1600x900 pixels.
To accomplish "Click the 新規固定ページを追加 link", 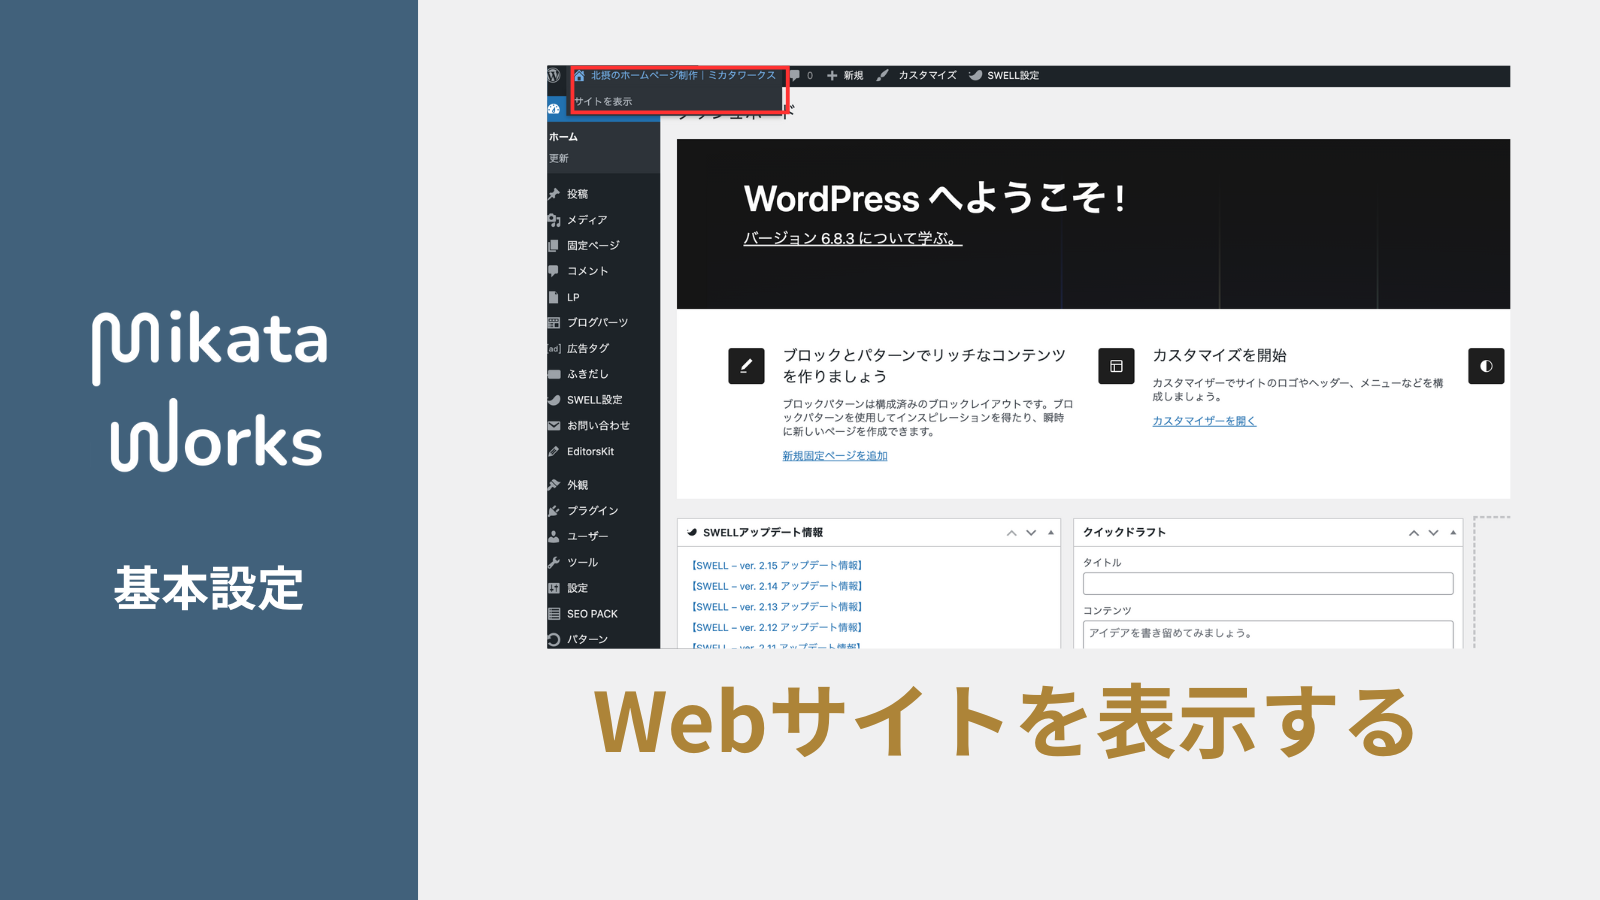I will point(835,456).
